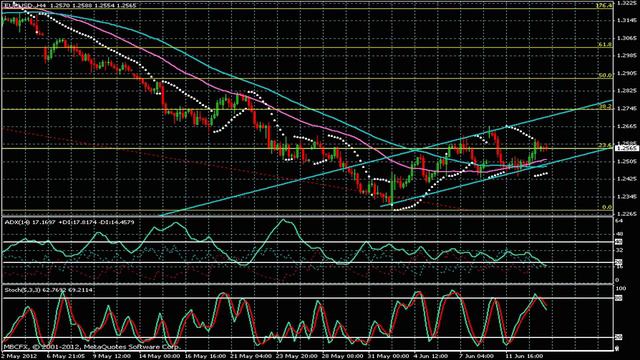Click the 1.2665 price axis label
640x360 pixels.
click(627, 126)
